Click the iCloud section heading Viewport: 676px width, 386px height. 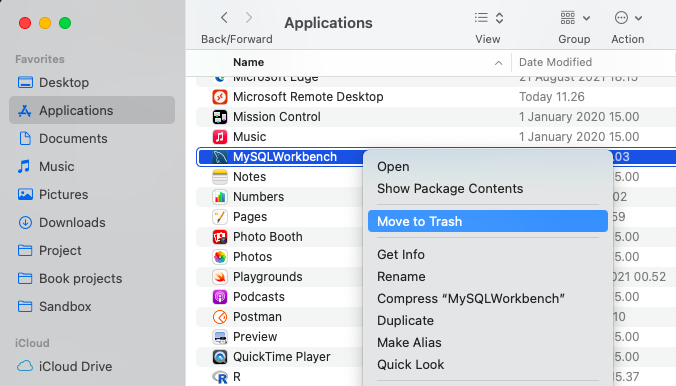[32, 343]
